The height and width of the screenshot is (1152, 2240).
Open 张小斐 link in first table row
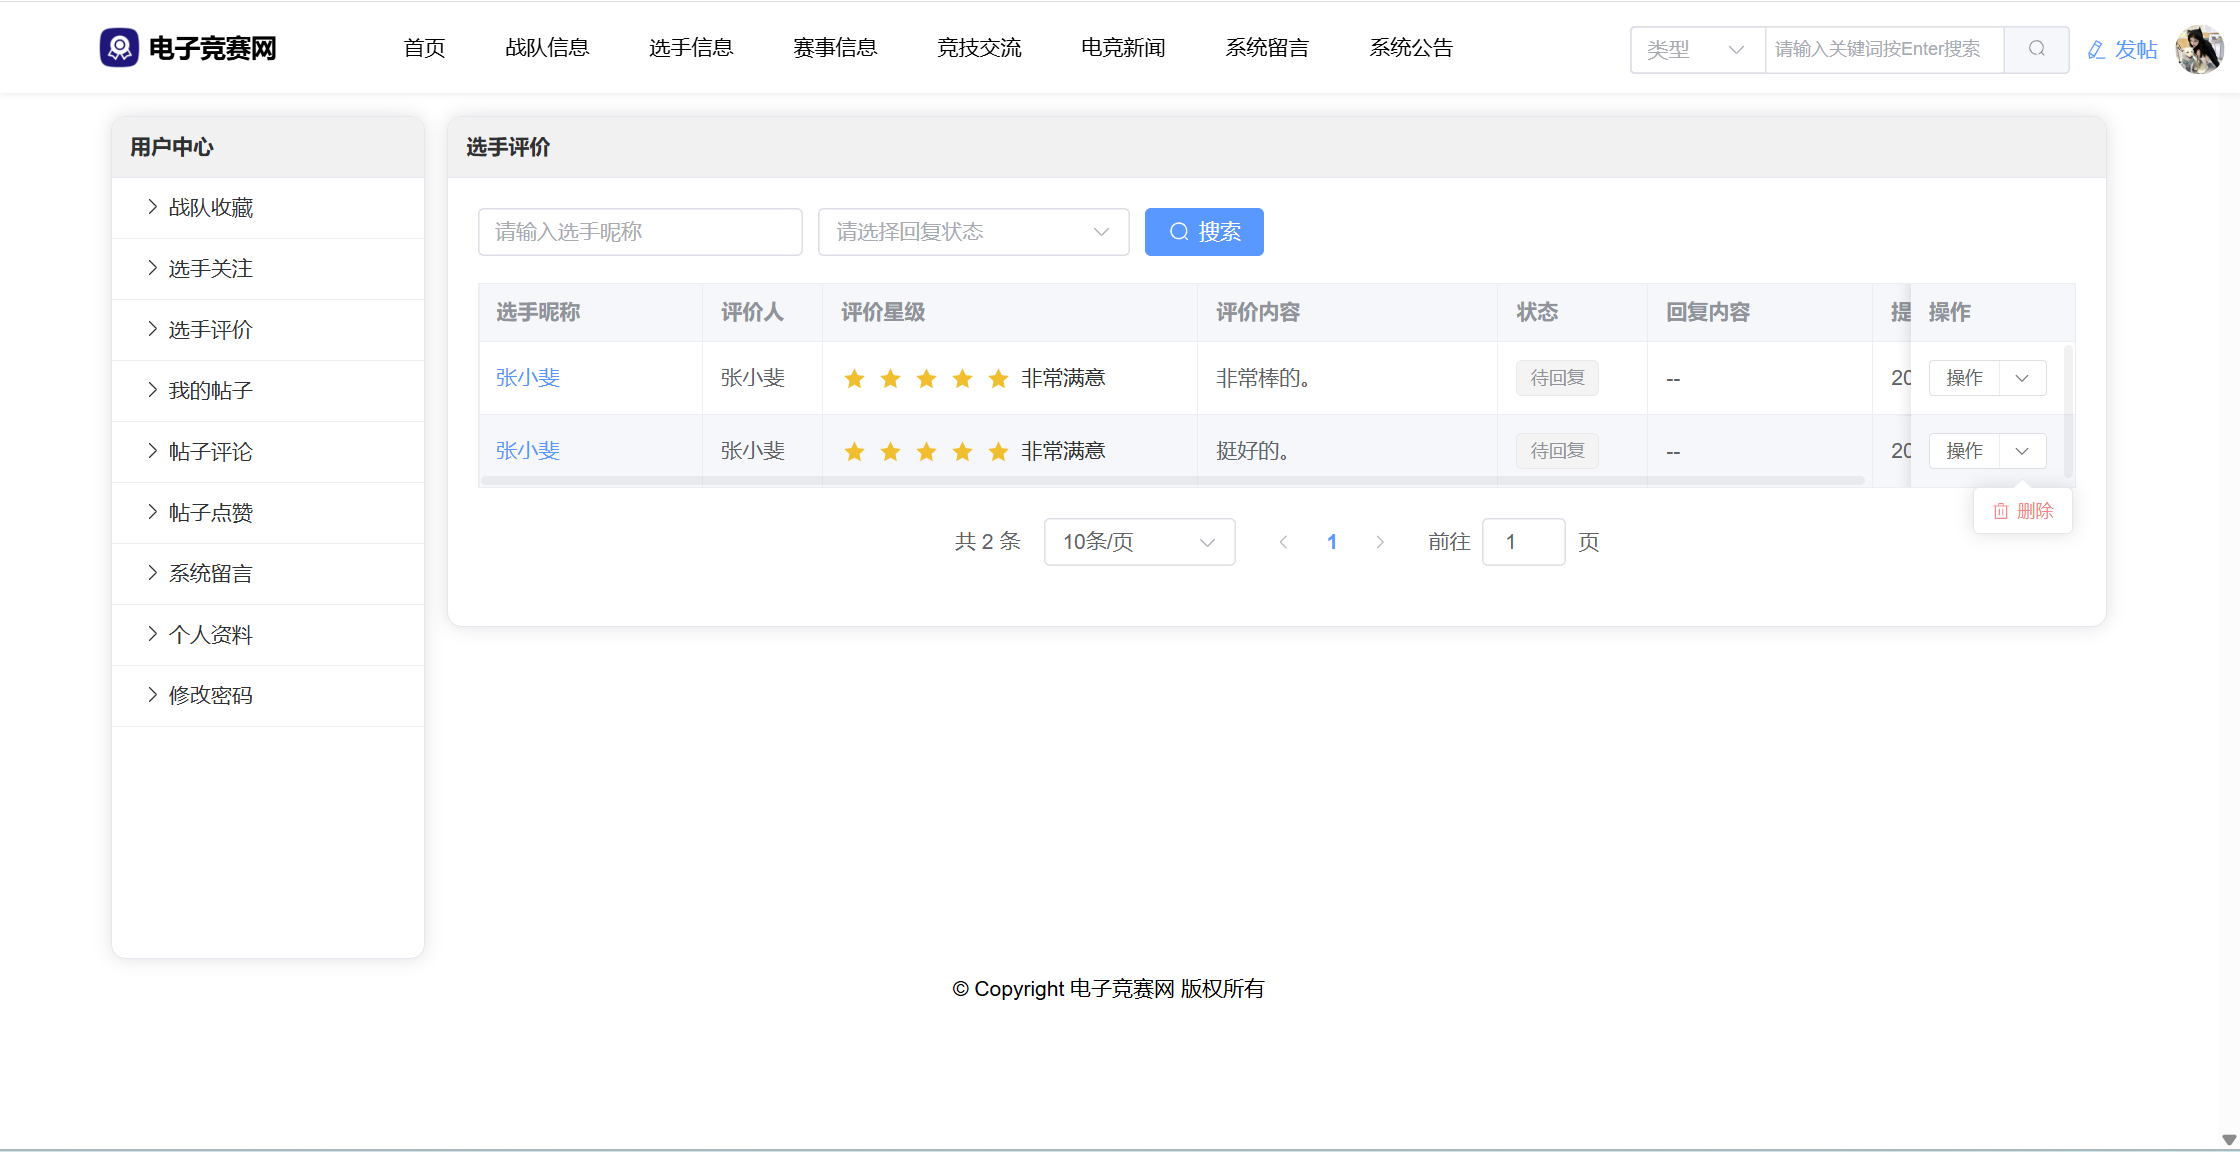[528, 378]
